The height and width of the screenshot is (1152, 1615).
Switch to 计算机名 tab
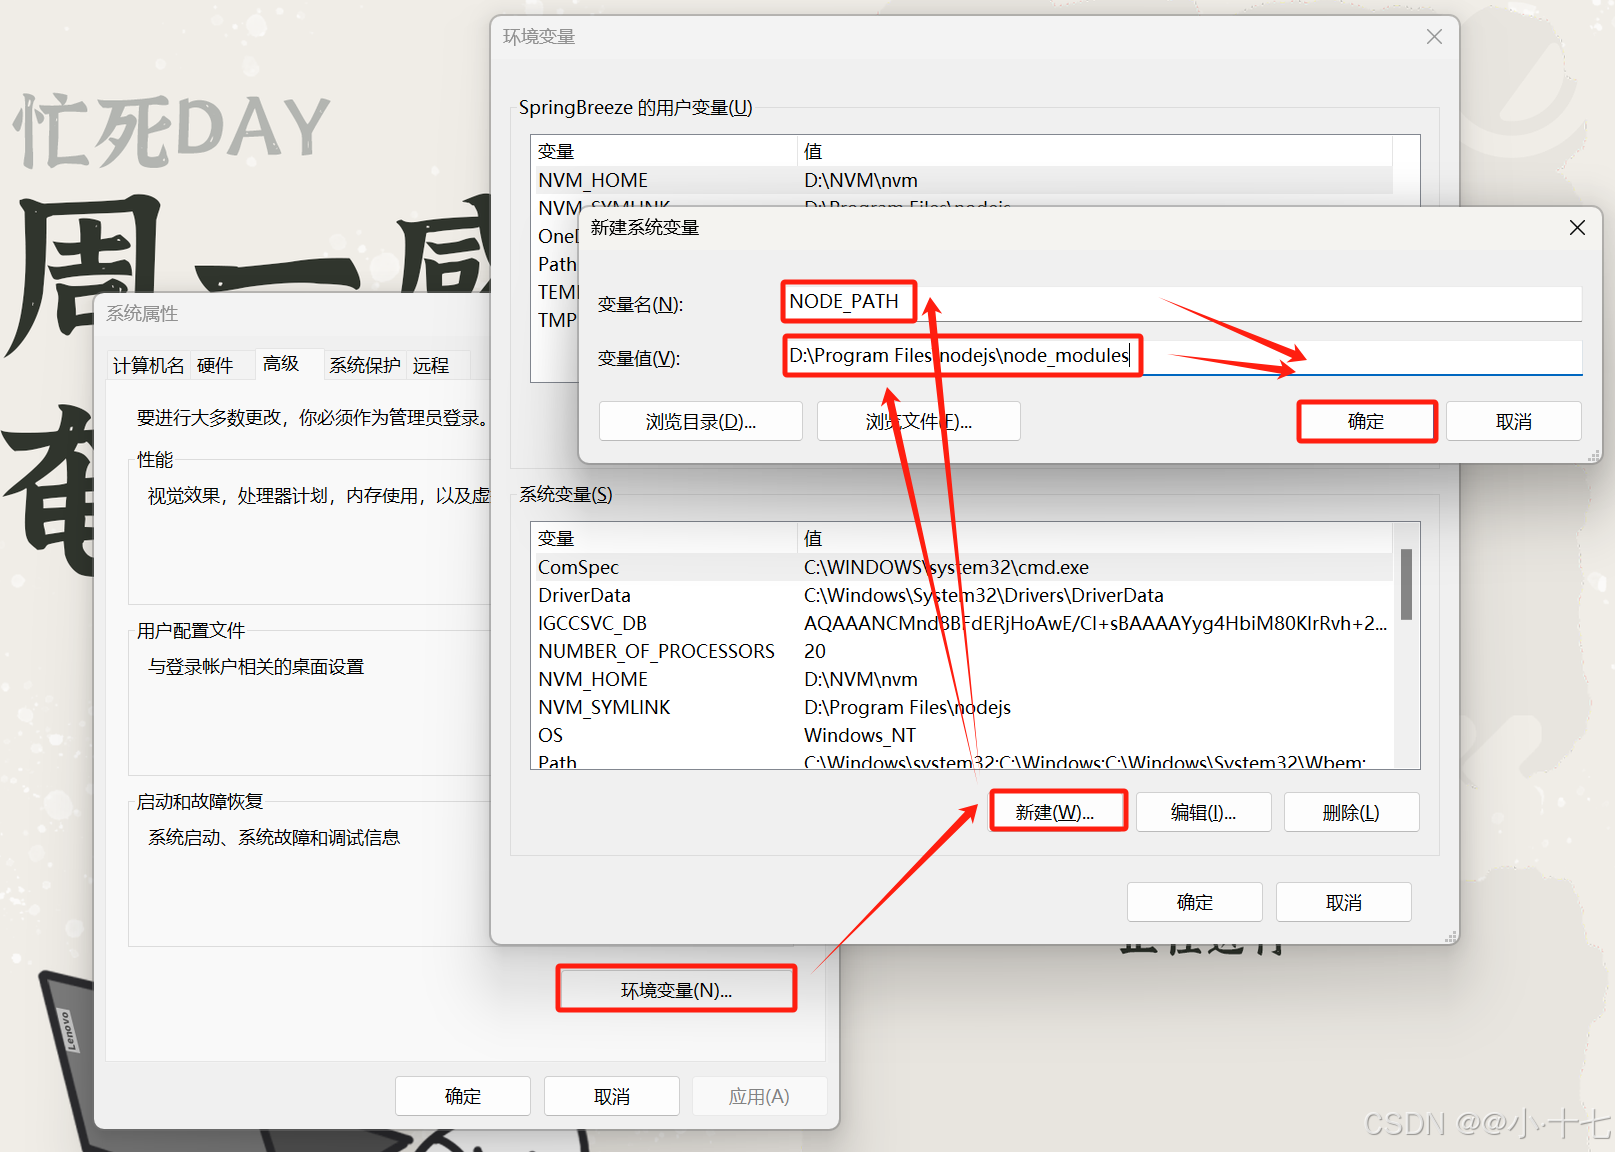point(148,365)
